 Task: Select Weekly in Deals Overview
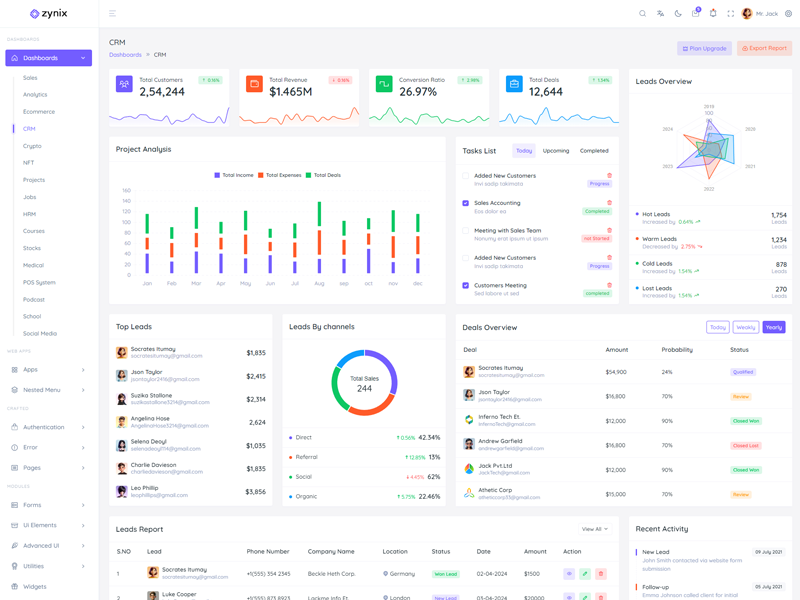tap(745, 327)
